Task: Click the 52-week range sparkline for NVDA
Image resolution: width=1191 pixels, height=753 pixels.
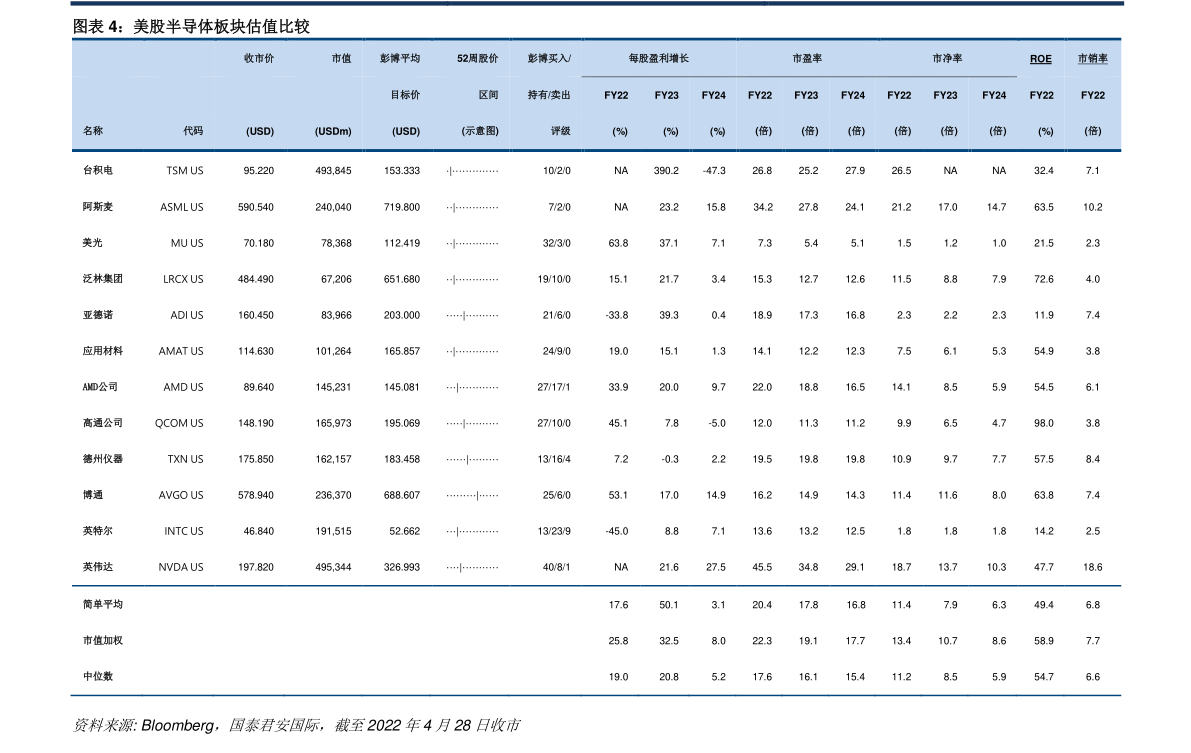Action: 472,568
